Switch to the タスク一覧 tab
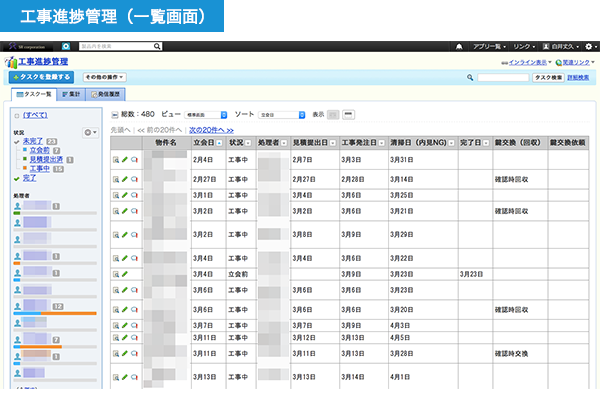The width and height of the screenshot is (600, 400). [x=34, y=94]
